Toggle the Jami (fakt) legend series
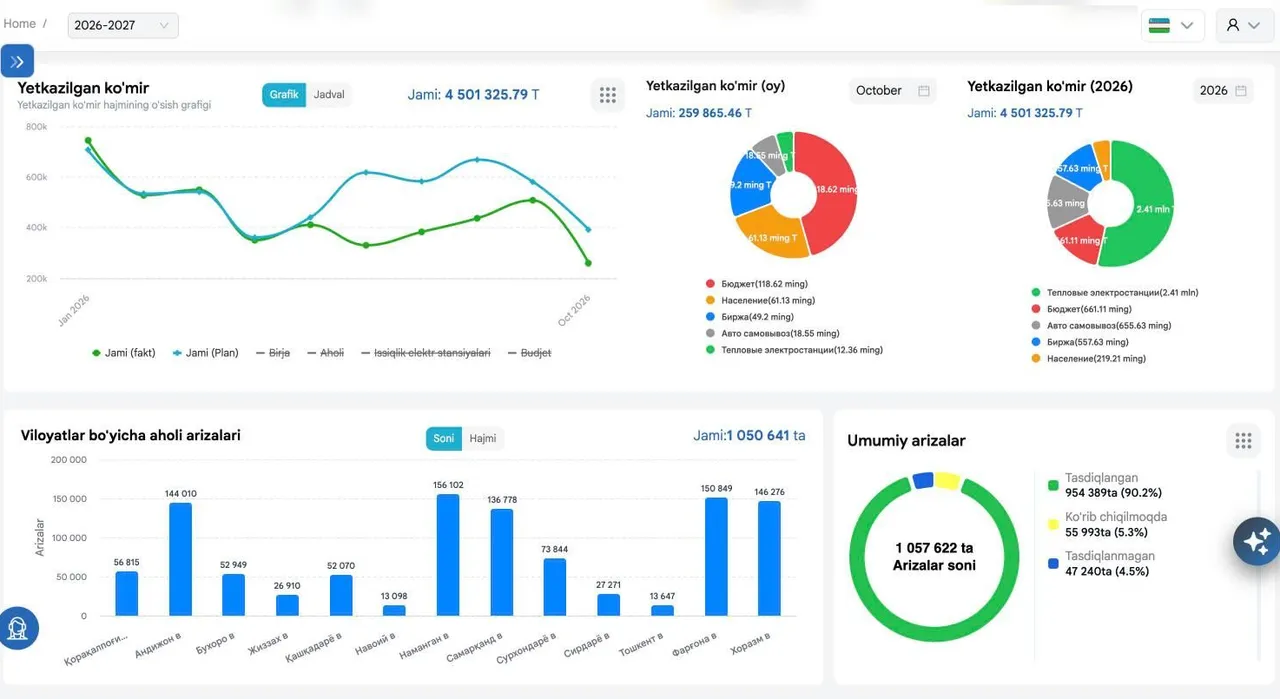 click(x=123, y=353)
